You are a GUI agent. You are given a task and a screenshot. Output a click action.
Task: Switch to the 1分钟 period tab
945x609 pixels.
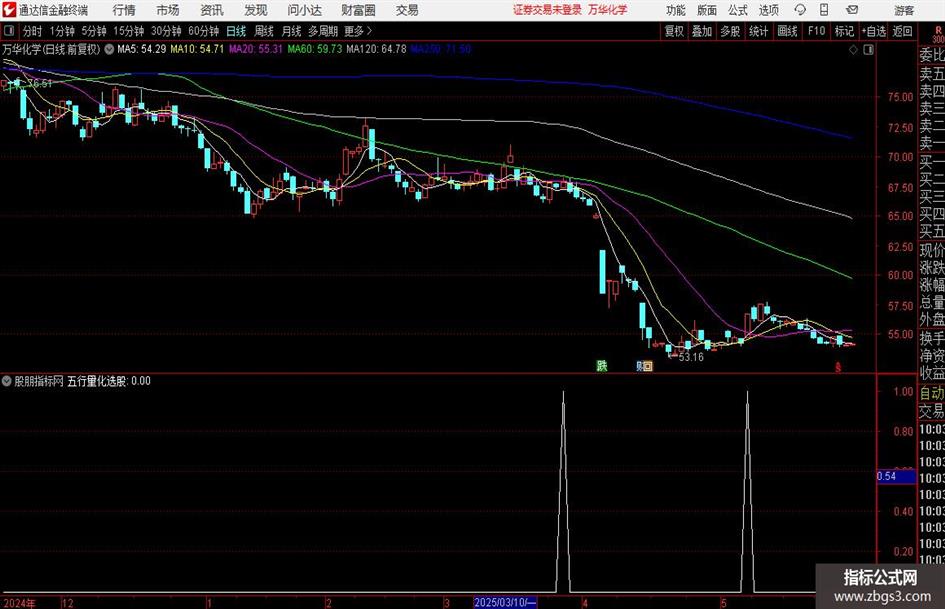tap(61, 31)
